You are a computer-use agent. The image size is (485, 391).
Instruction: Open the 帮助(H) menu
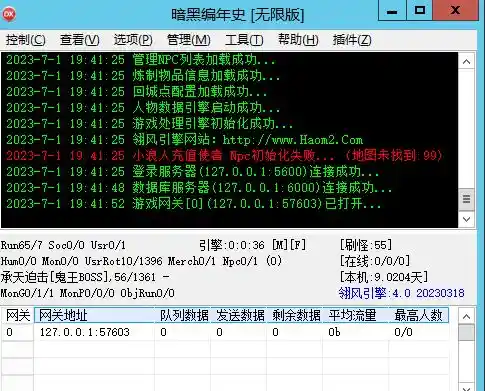tap(298, 40)
